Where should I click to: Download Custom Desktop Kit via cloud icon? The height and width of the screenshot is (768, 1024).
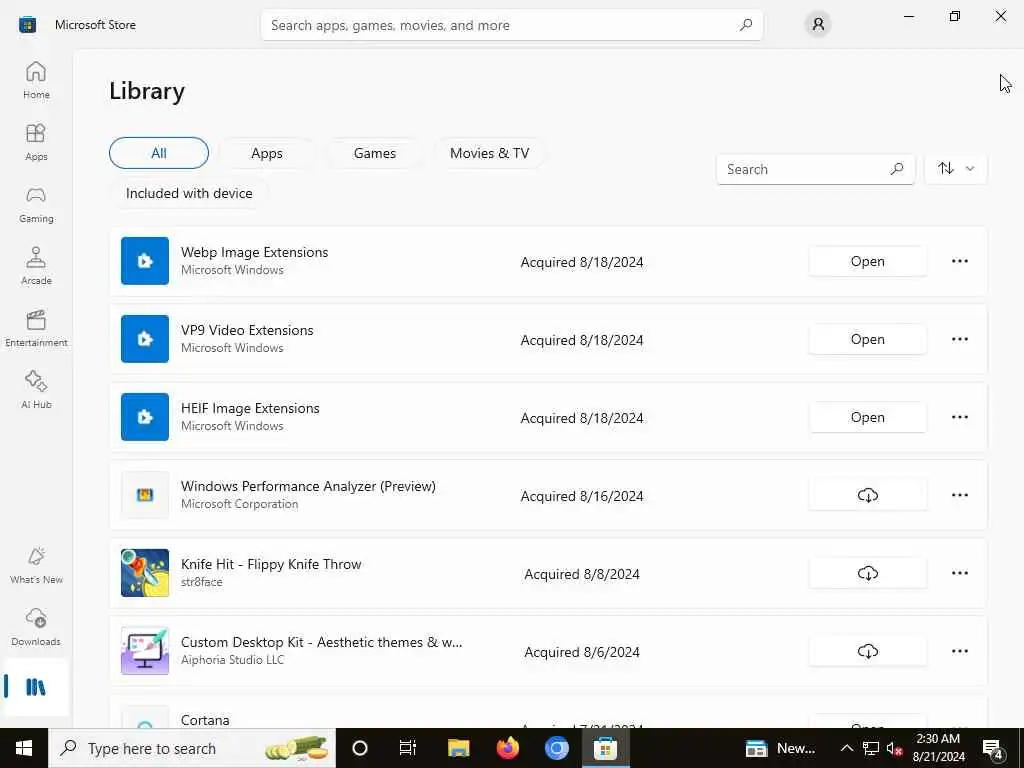[x=867, y=651]
